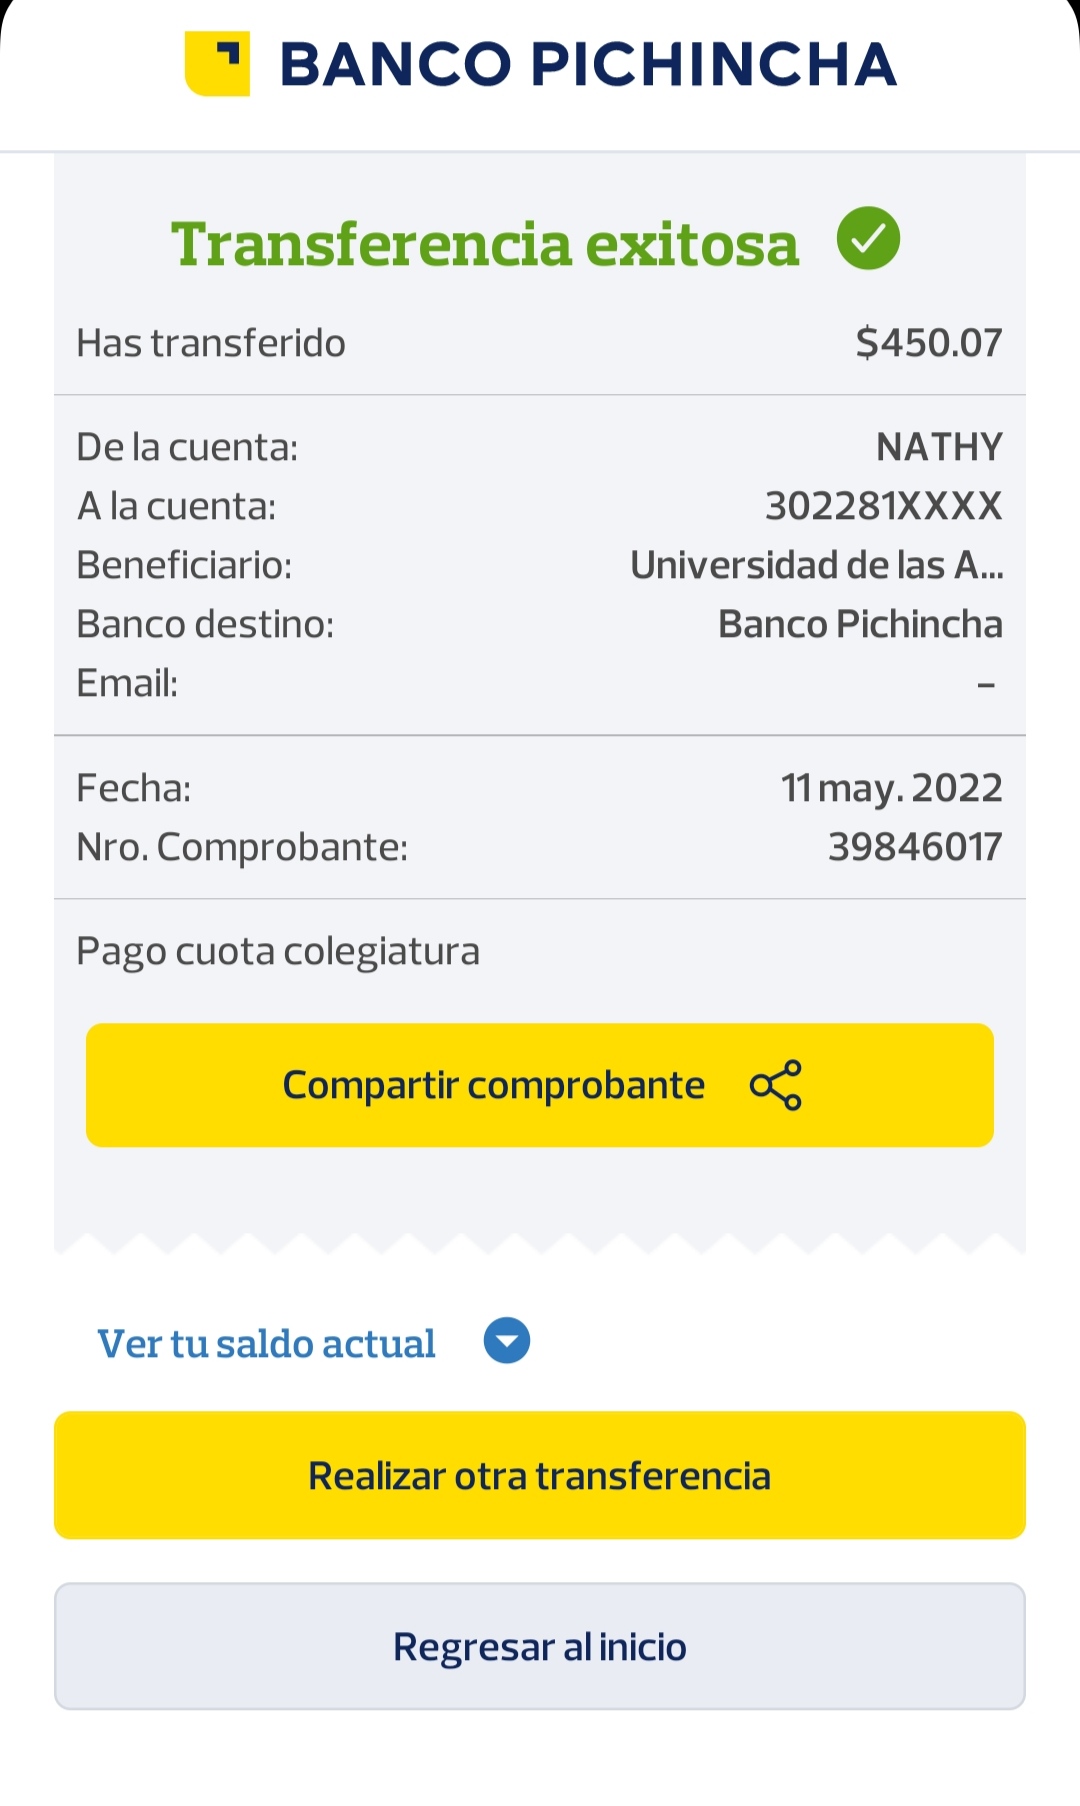Tap Regresar al inicio button

540,1646
